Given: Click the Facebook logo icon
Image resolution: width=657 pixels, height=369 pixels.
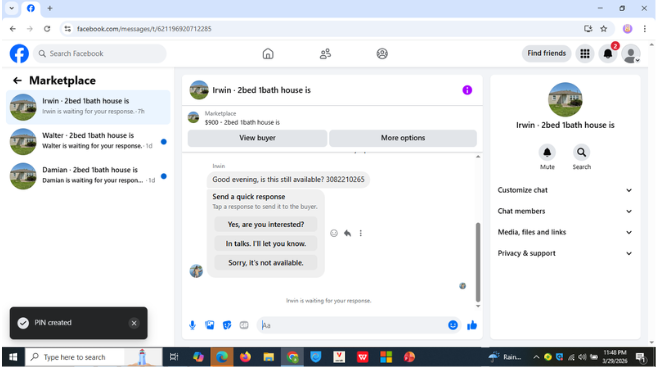Looking at the screenshot, I should [x=19, y=54].
